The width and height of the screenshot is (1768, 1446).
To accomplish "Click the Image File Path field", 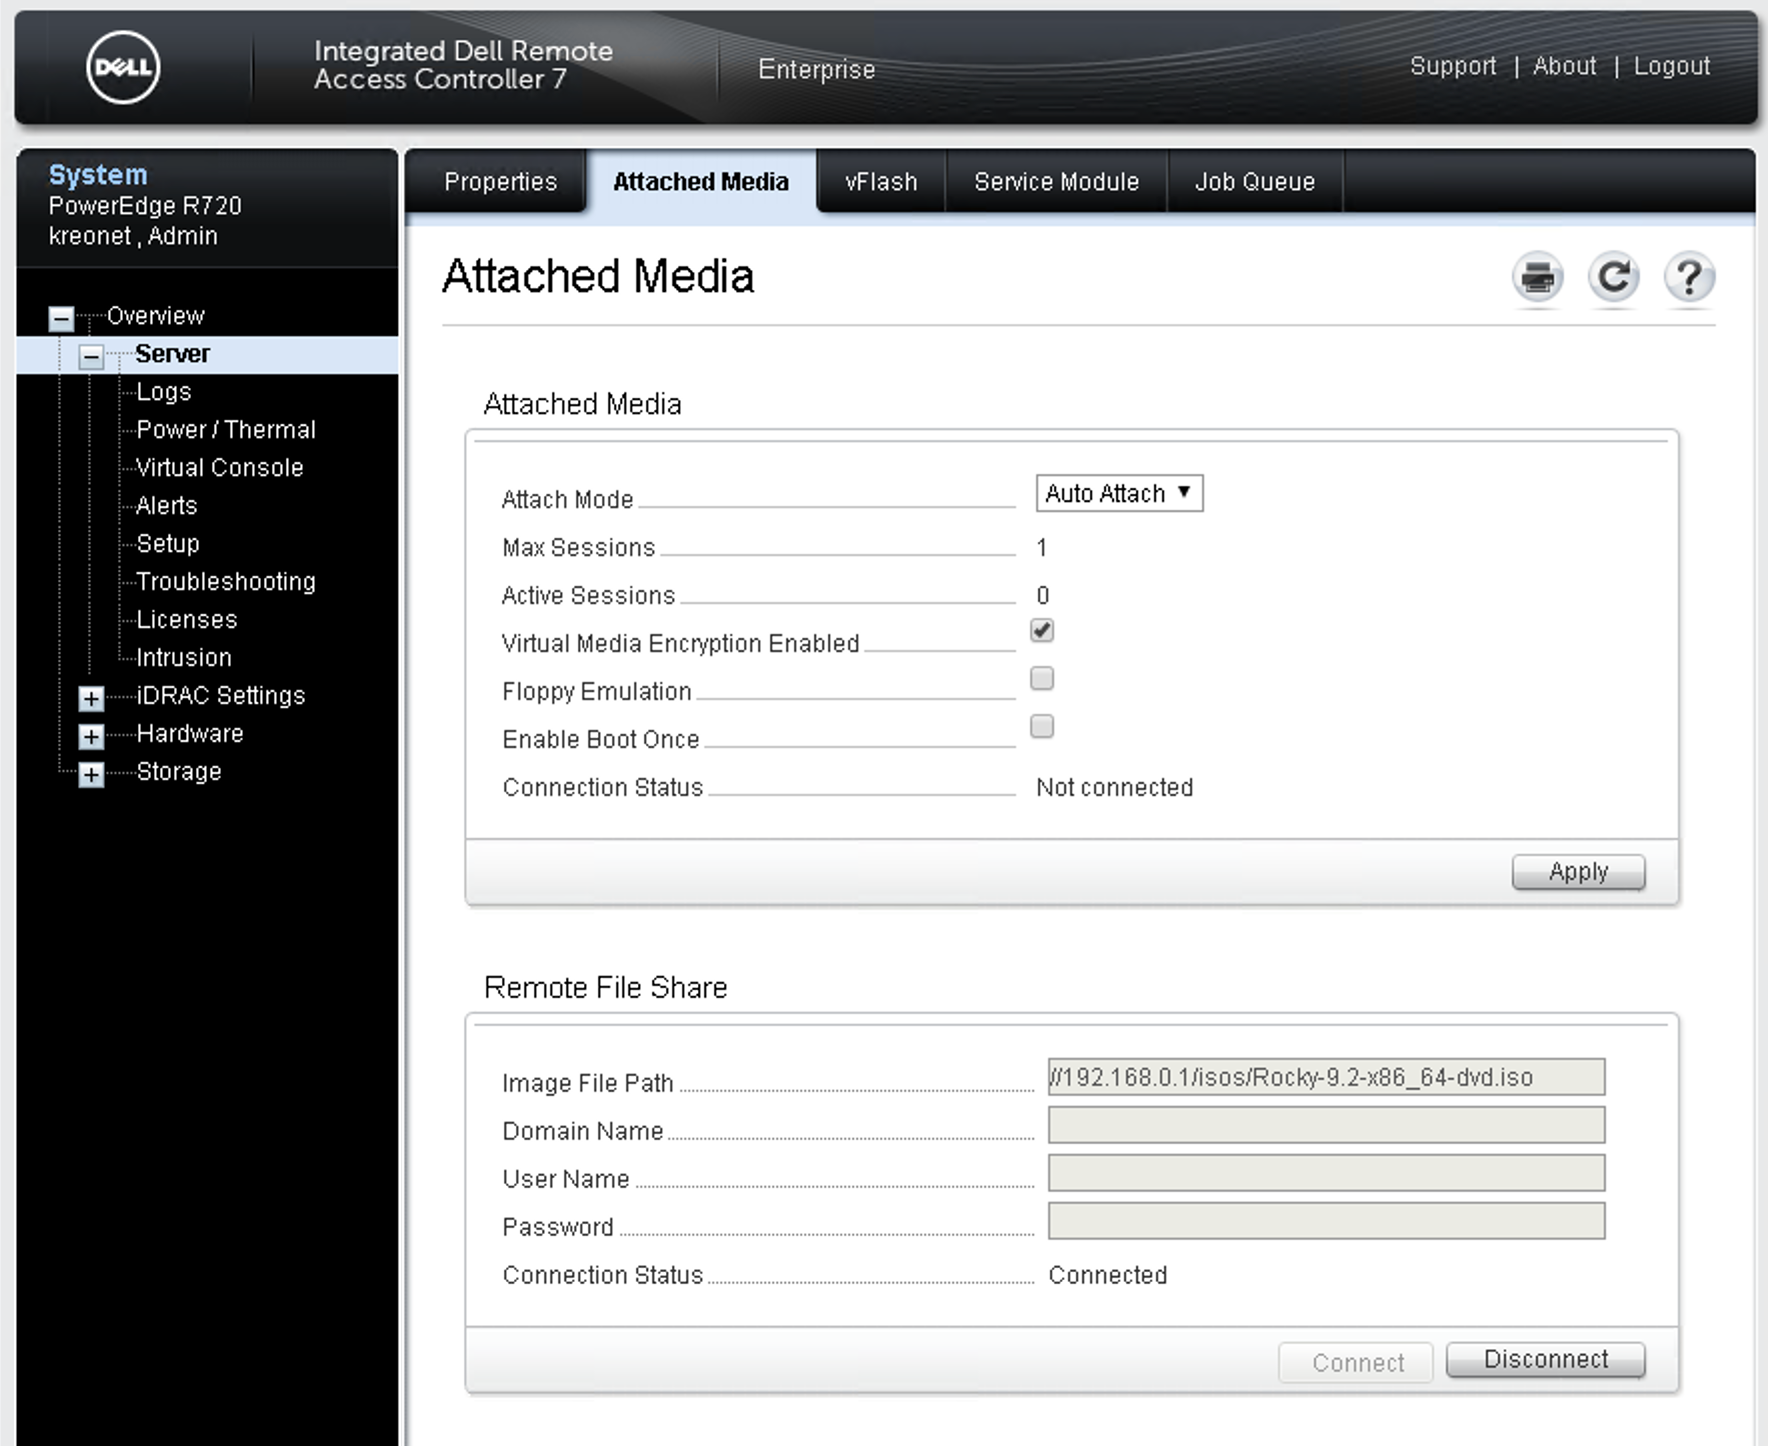I will pyautogui.click(x=1326, y=1077).
